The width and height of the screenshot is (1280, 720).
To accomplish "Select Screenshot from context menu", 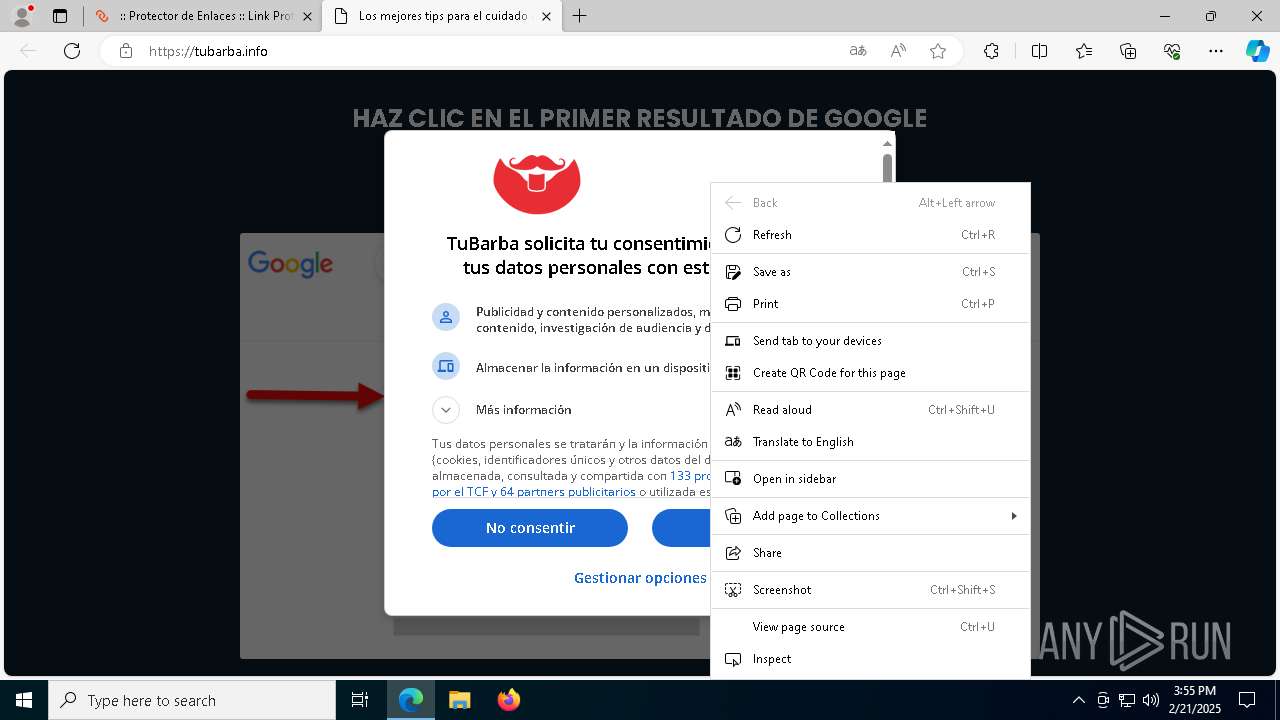I will coord(870,590).
